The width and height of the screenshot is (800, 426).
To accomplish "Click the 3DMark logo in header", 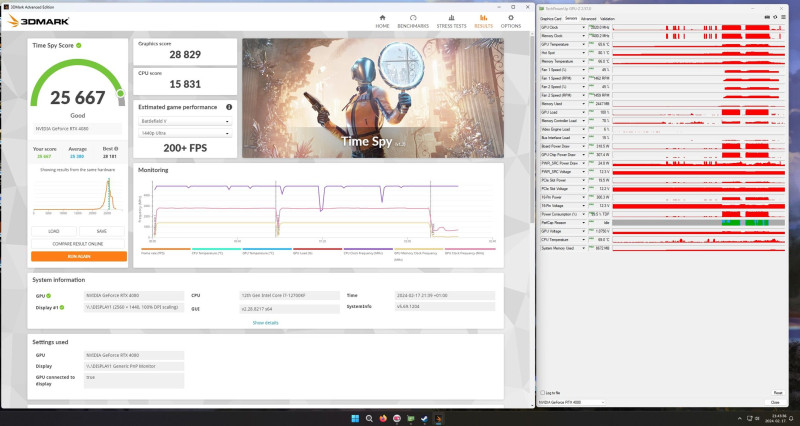I will (x=39, y=21).
